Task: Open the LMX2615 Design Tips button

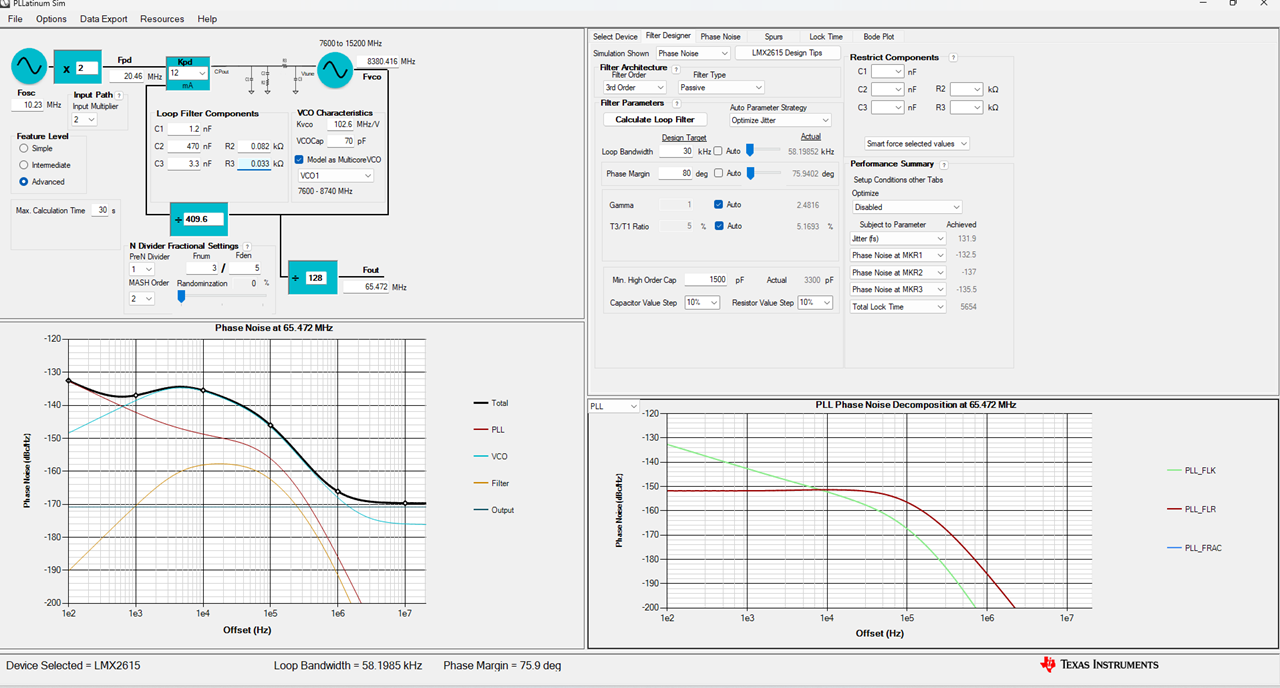Action: click(789, 53)
